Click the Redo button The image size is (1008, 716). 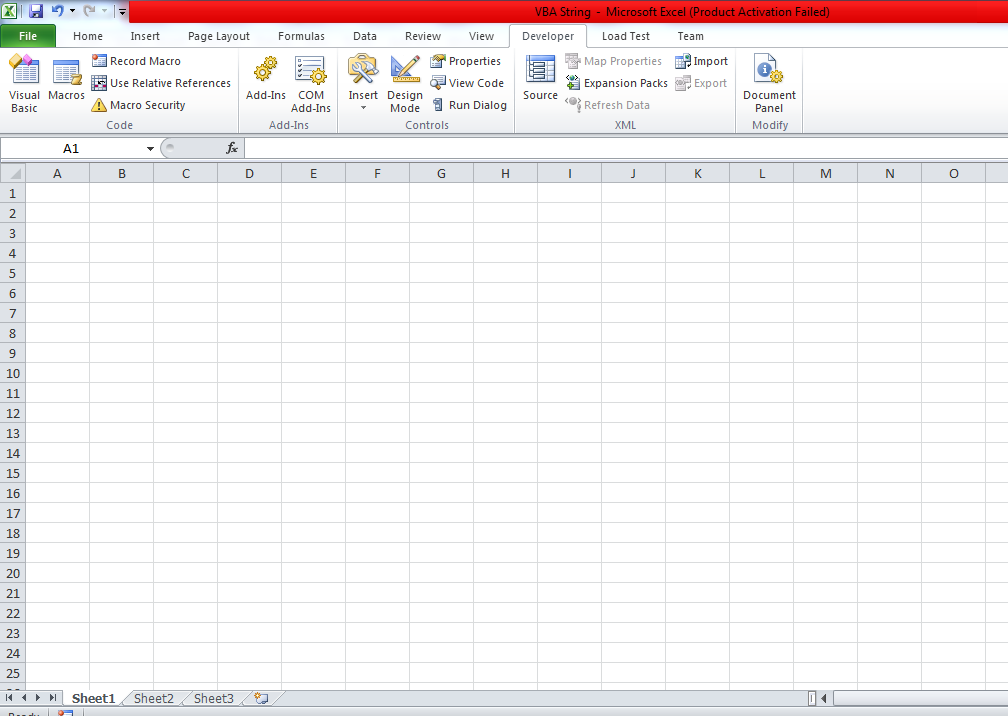(89, 11)
